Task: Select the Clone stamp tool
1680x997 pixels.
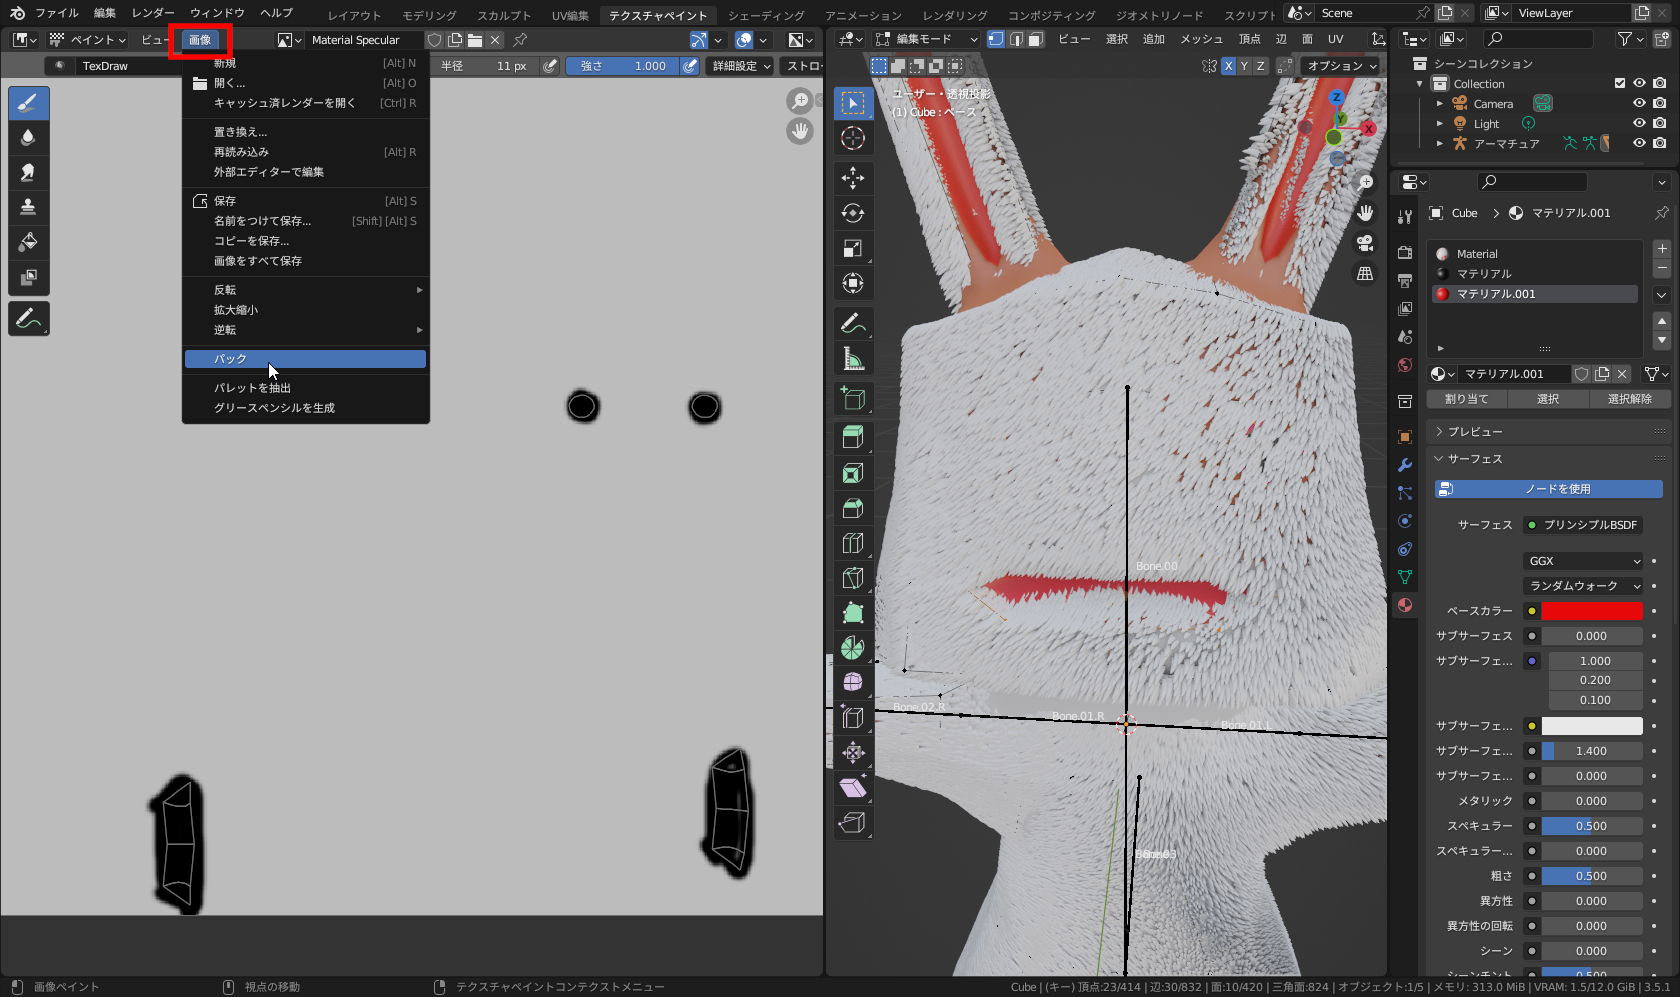Action: pos(28,207)
